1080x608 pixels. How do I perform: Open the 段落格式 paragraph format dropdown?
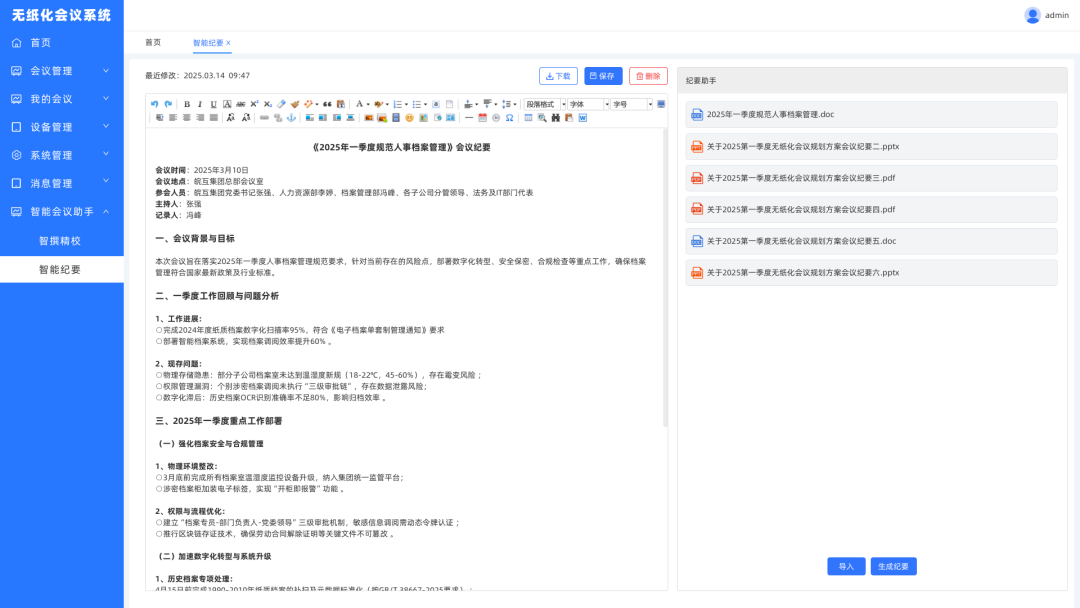pyautogui.click(x=545, y=104)
